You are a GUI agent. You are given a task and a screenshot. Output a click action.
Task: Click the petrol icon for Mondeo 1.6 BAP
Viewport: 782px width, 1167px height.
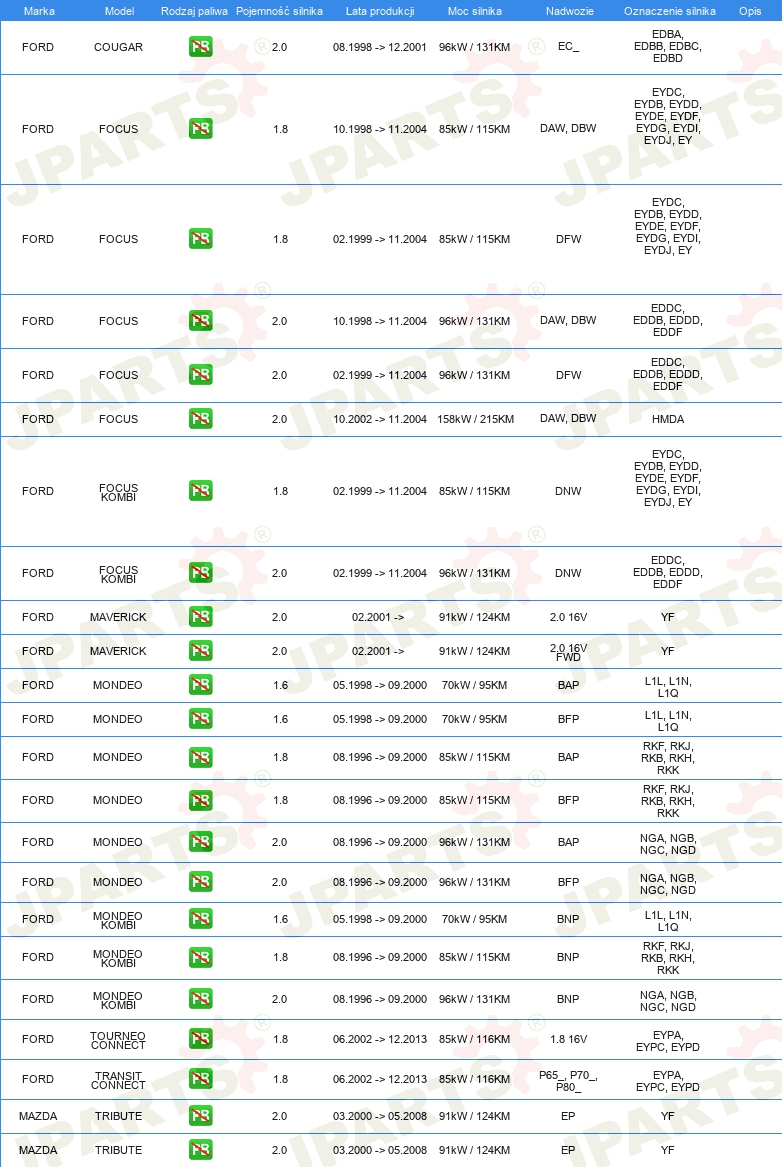201,685
